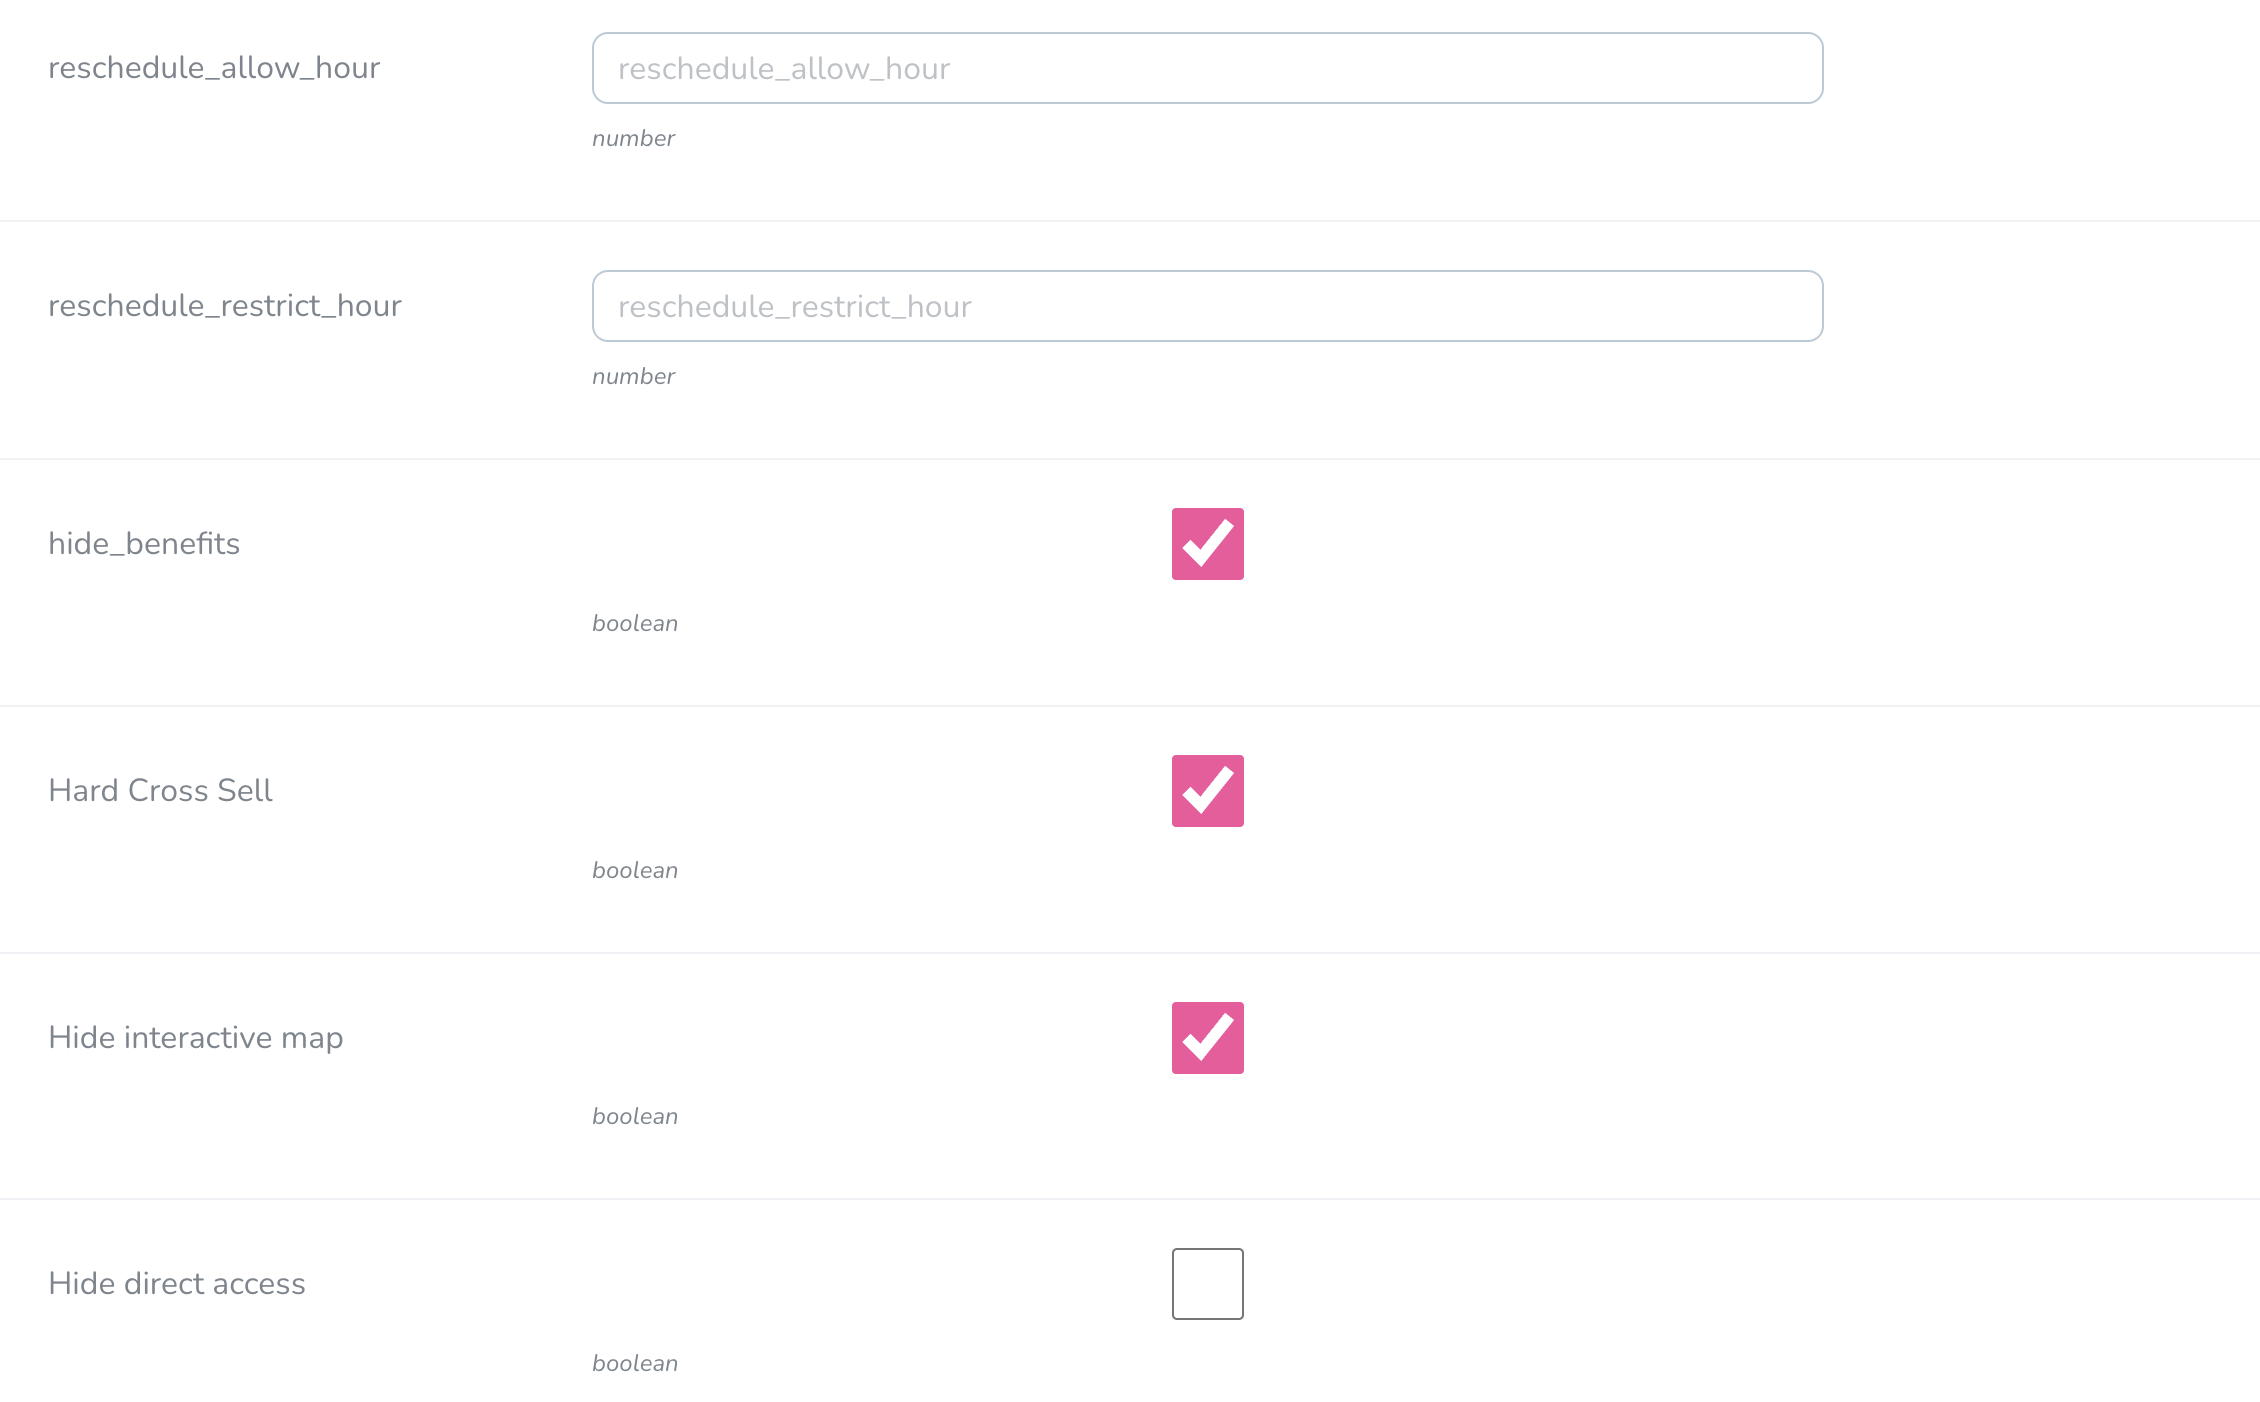Click the Hard Cross Sell label
The height and width of the screenshot is (1402, 2260).
coord(160,791)
